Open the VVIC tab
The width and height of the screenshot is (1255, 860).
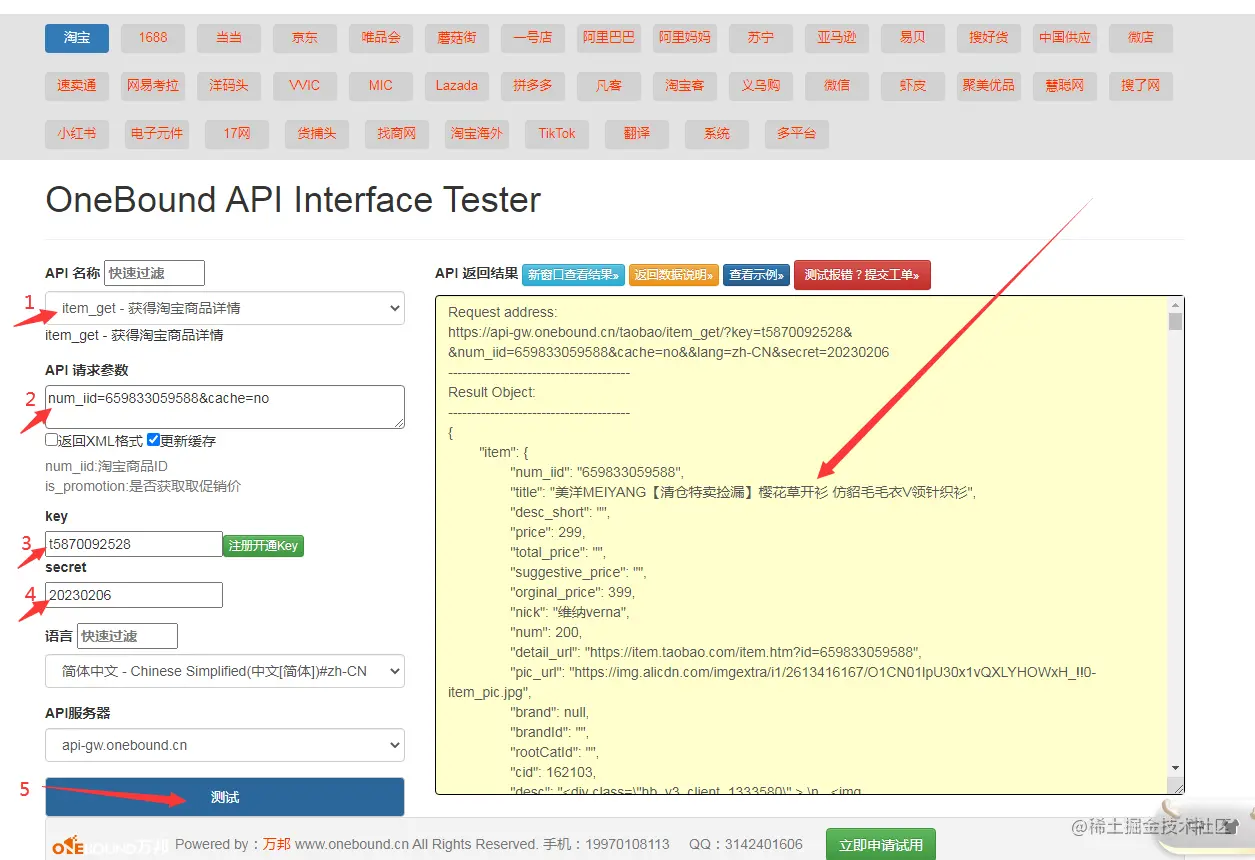click(305, 86)
